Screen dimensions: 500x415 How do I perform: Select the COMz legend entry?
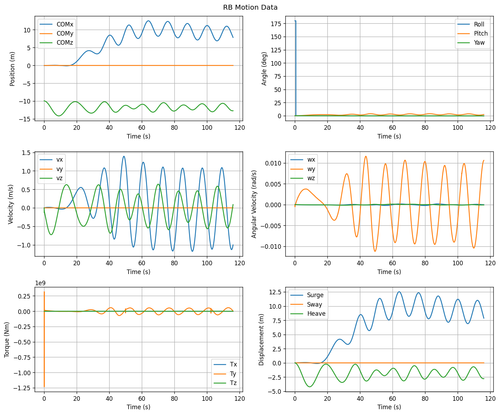coord(56,43)
